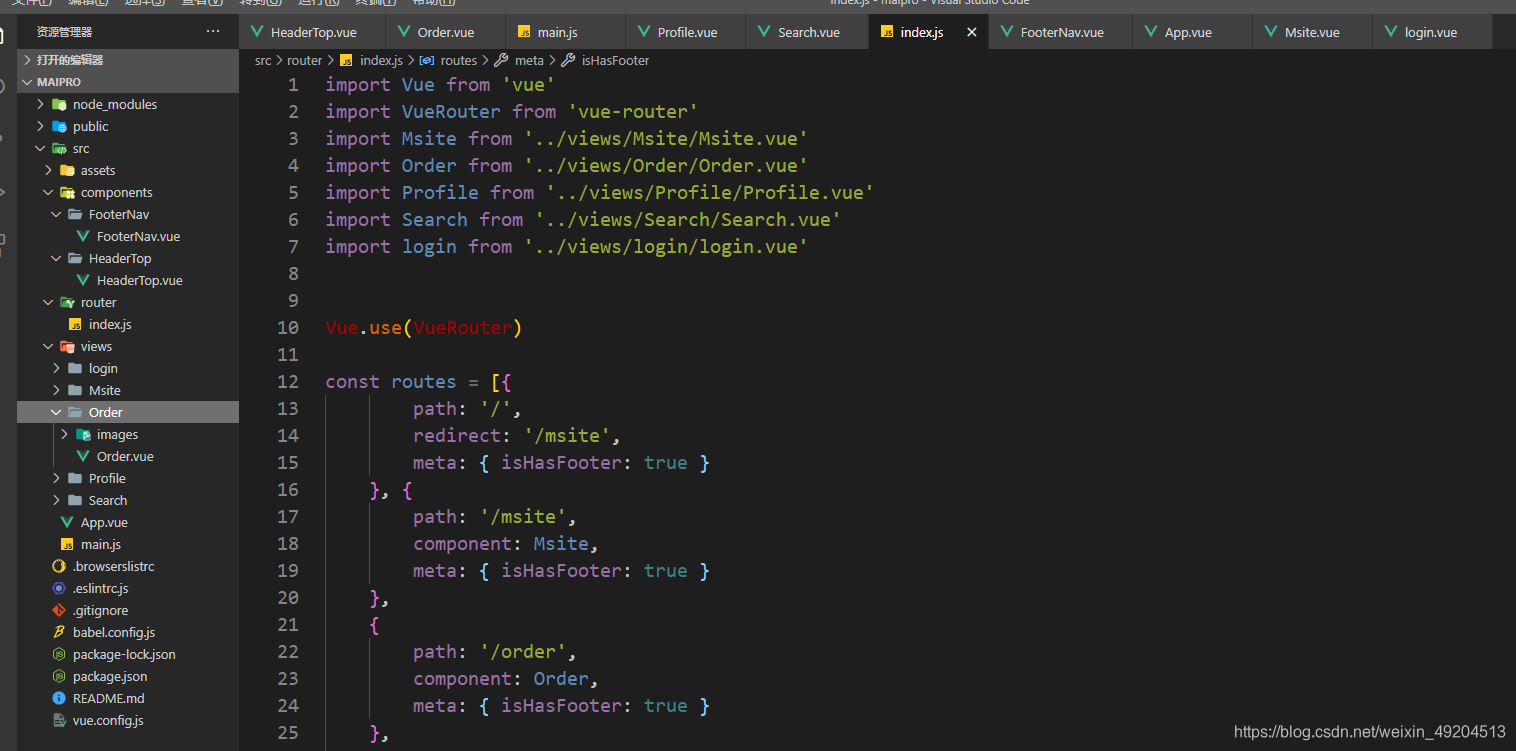Expand the 打开的编辑器 section
Viewport: 1516px width, 751px height.
28,60
